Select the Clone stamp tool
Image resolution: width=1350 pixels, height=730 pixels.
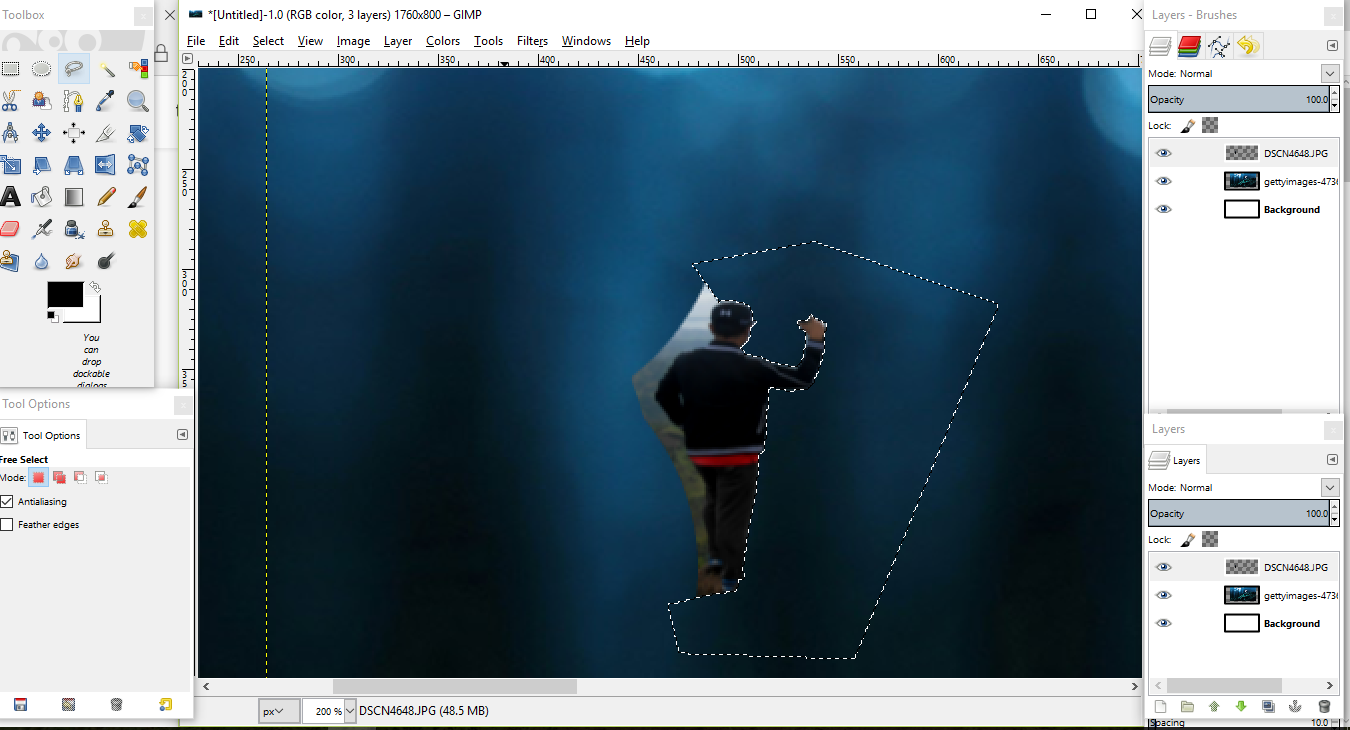106,229
